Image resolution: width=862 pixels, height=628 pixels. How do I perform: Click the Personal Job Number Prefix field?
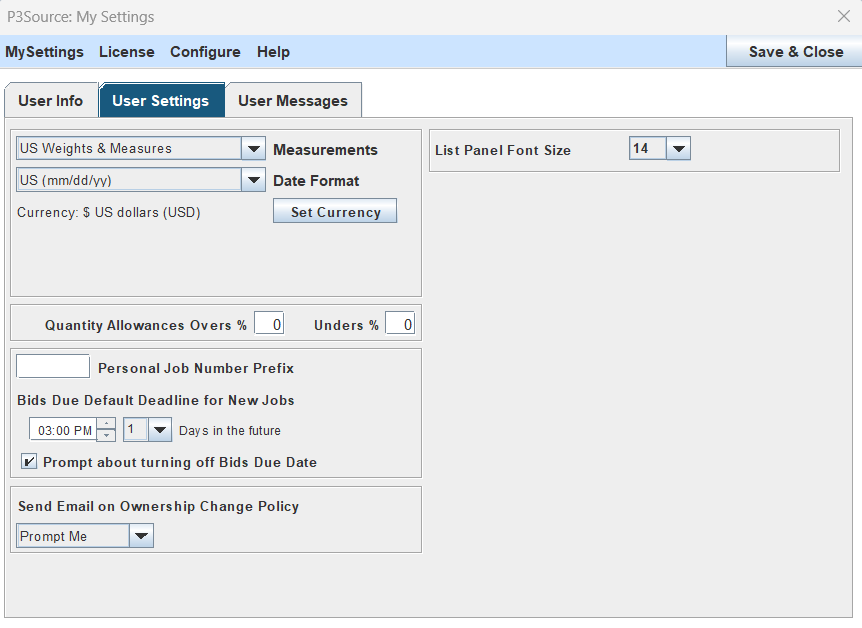click(x=52, y=366)
